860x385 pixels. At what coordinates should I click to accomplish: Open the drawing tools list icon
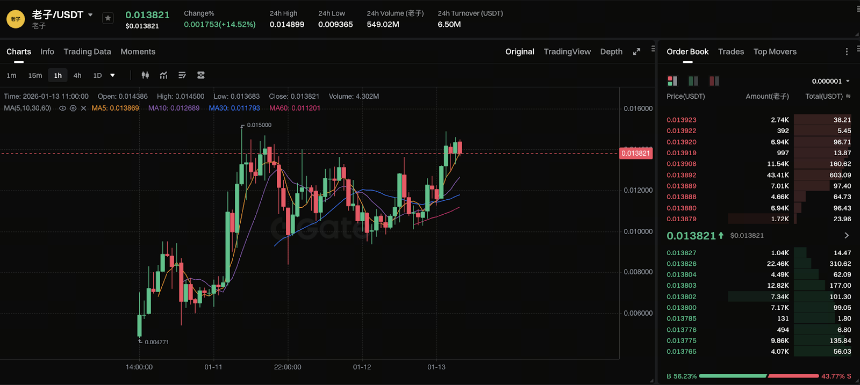183,75
